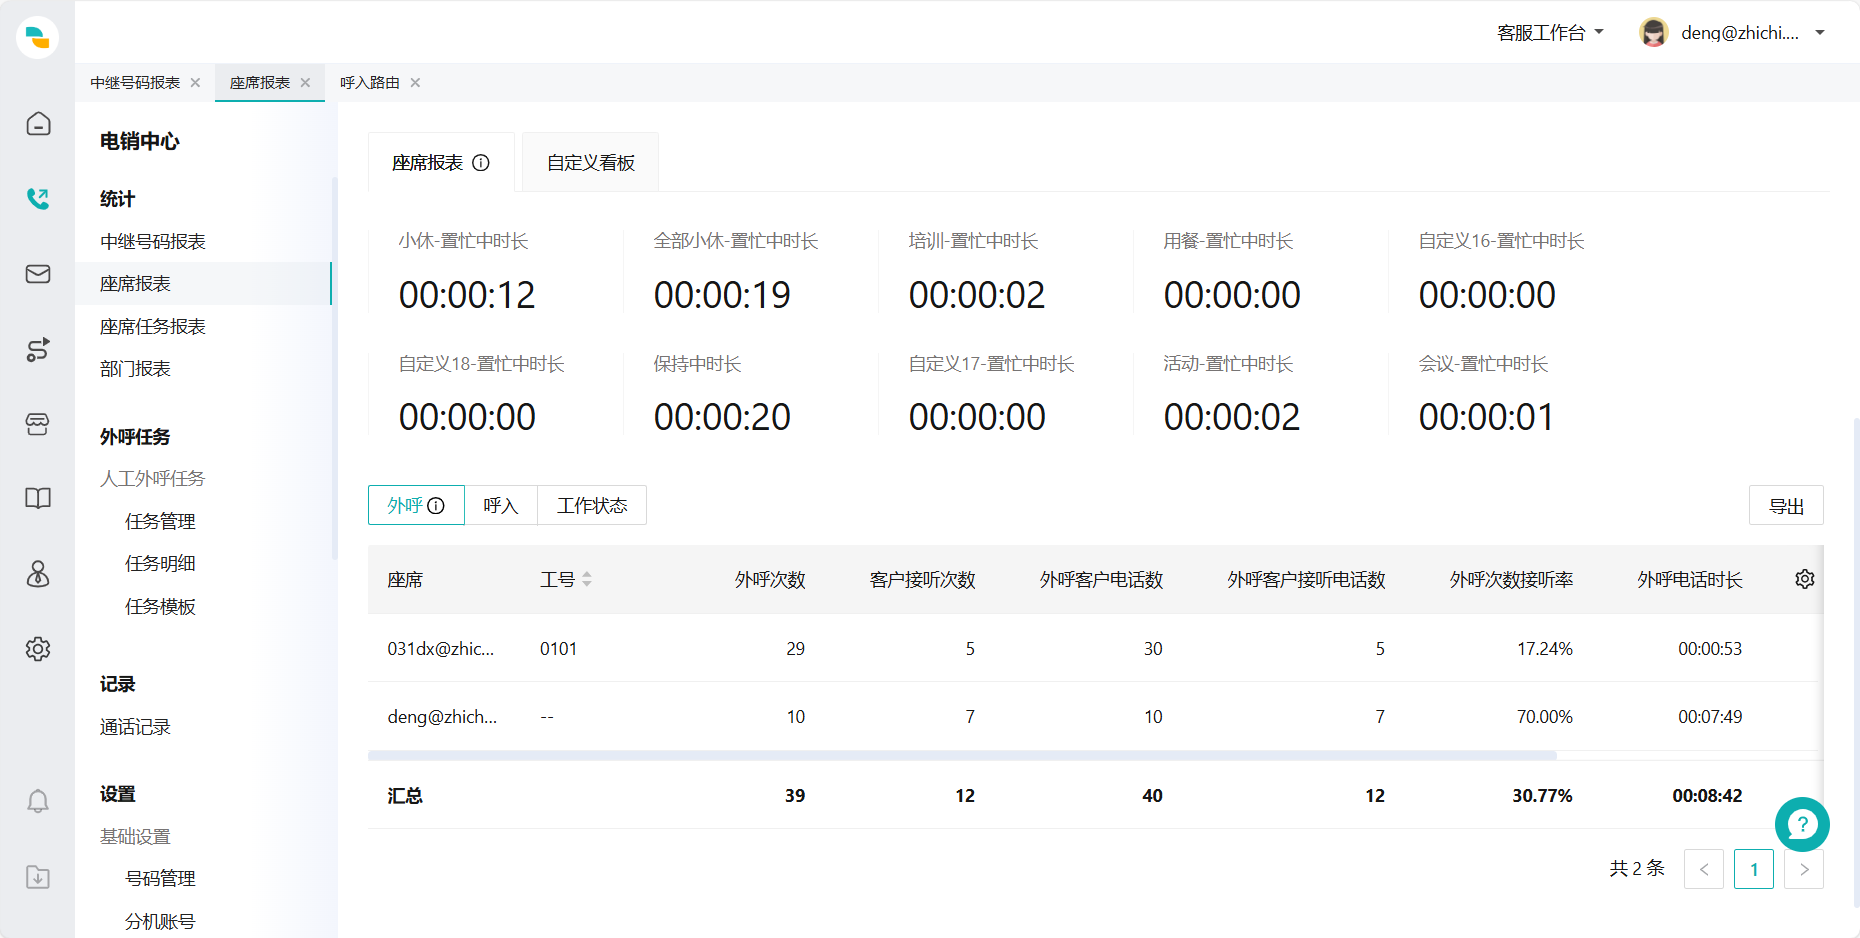Switch to the 呼入 data tab
1860x938 pixels.
pyautogui.click(x=501, y=506)
